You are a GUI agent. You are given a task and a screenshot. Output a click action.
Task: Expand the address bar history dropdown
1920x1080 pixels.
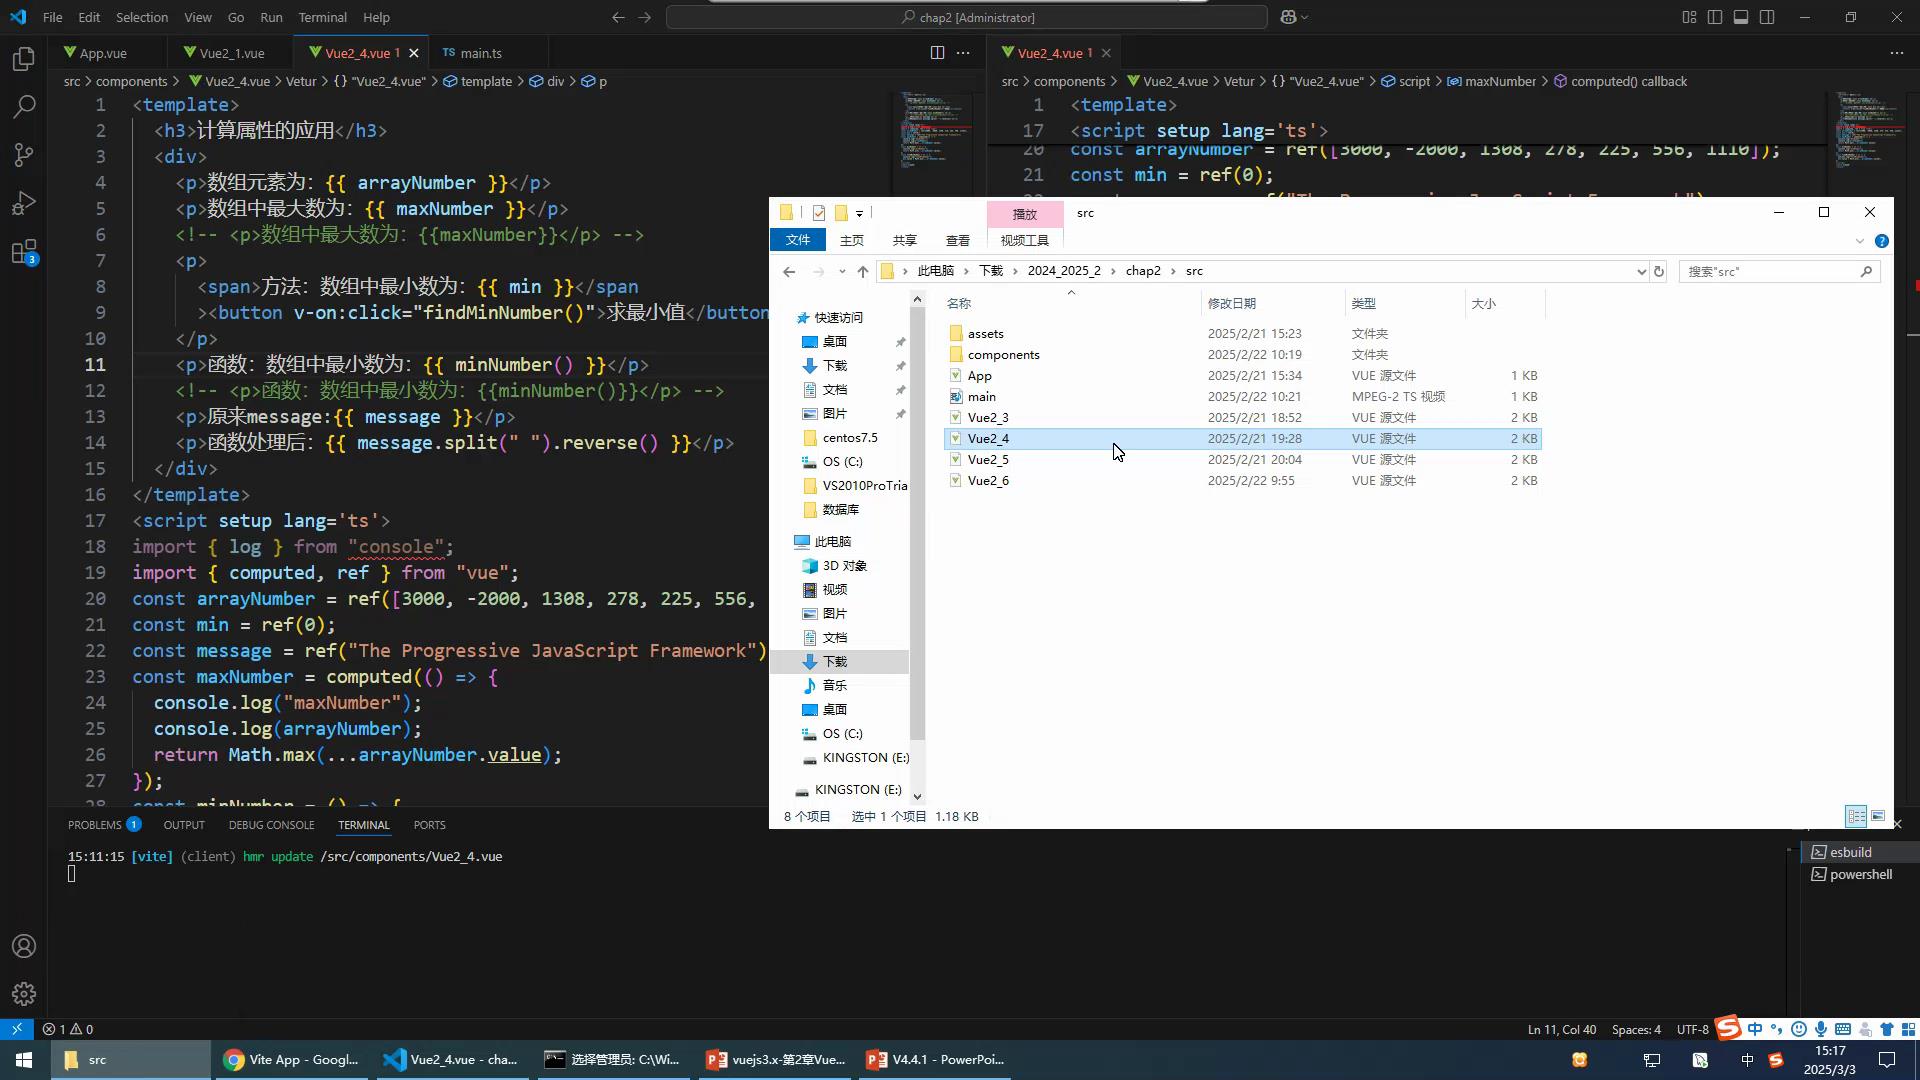coord(1641,272)
